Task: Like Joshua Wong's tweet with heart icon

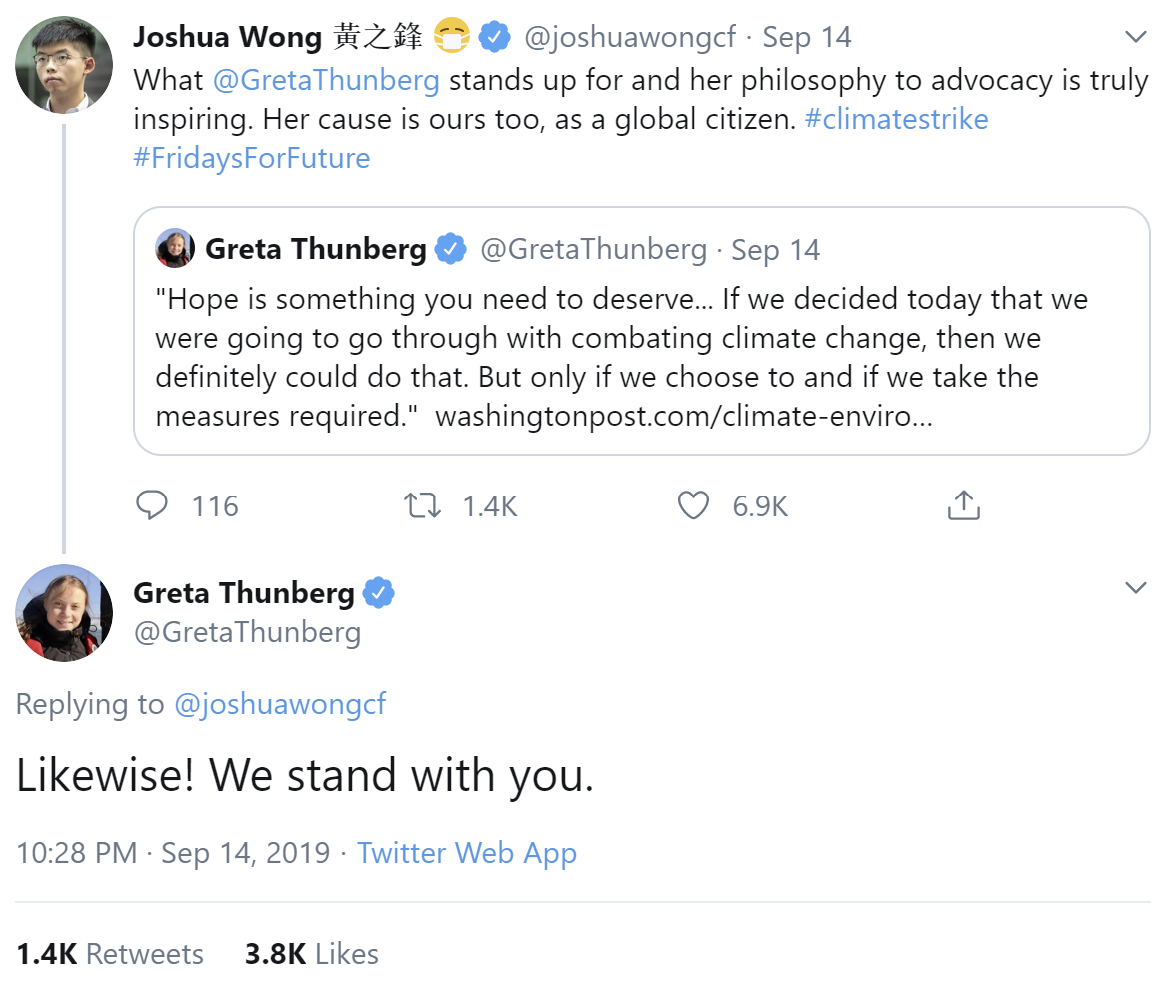Action: click(693, 505)
